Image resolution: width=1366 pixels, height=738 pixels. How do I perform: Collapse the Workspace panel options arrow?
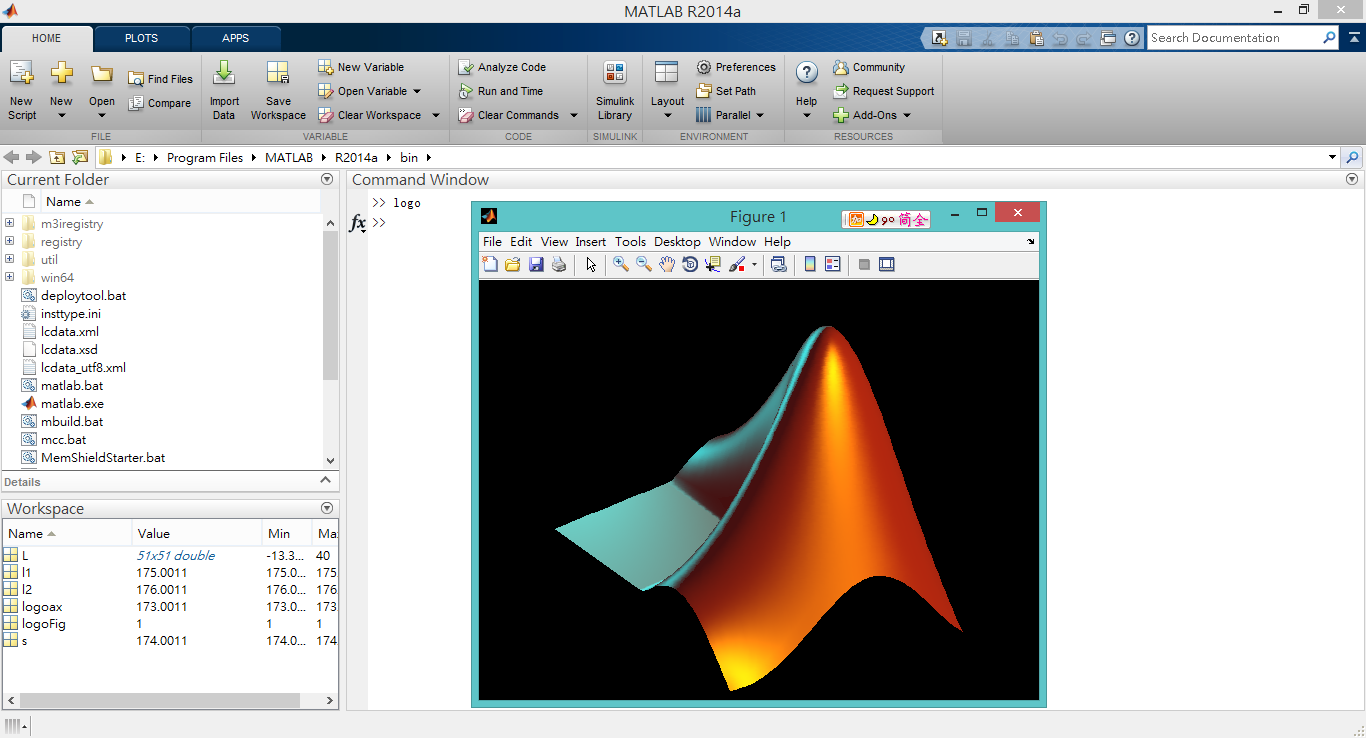point(326,508)
